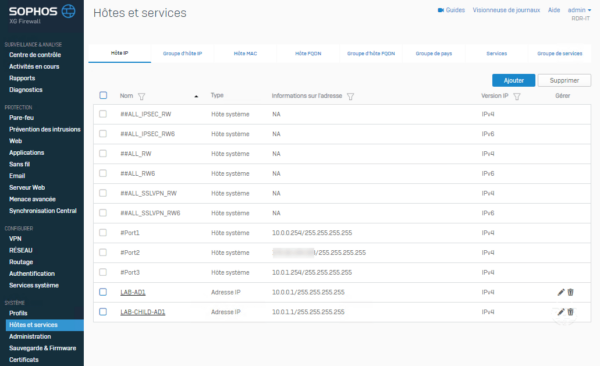This screenshot has height=366, width=600.
Task: Click the Sophos globe logo icon
Action: 68,11
